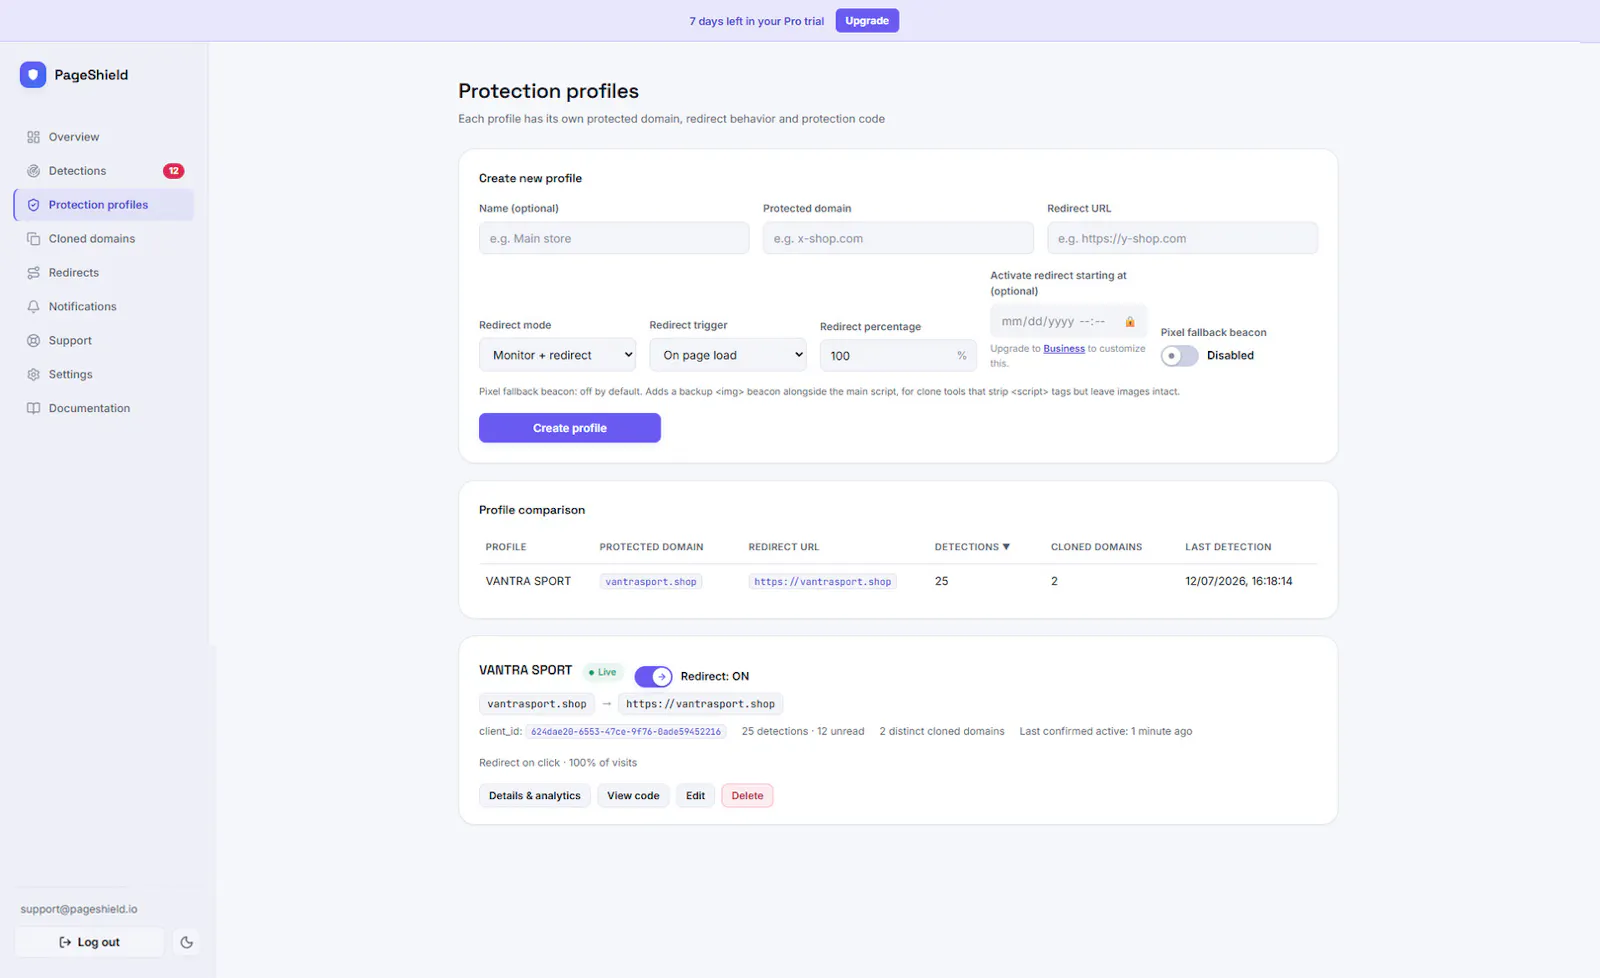Click the Business upgrade link
Screen dimensions: 1600x978
tap(1064, 349)
